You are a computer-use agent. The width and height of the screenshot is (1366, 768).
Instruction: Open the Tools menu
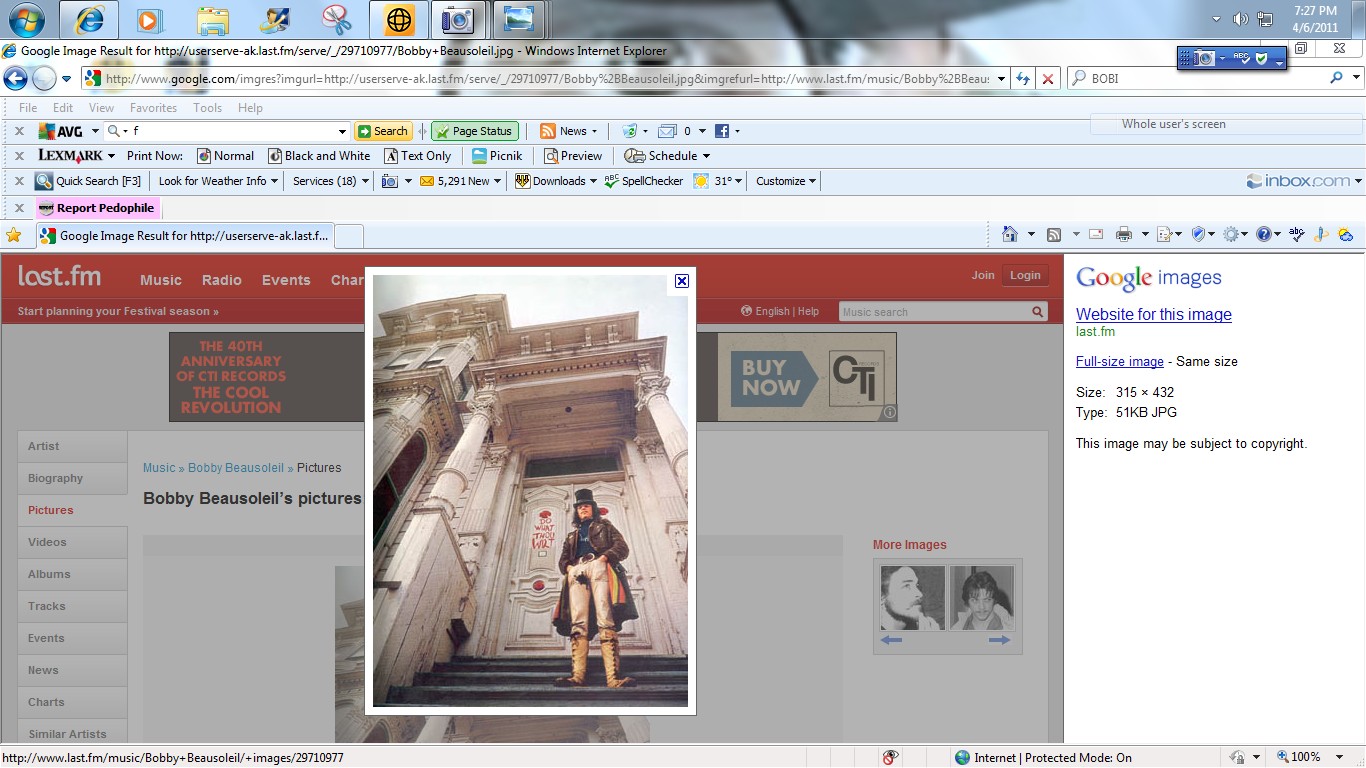(207, 108)
